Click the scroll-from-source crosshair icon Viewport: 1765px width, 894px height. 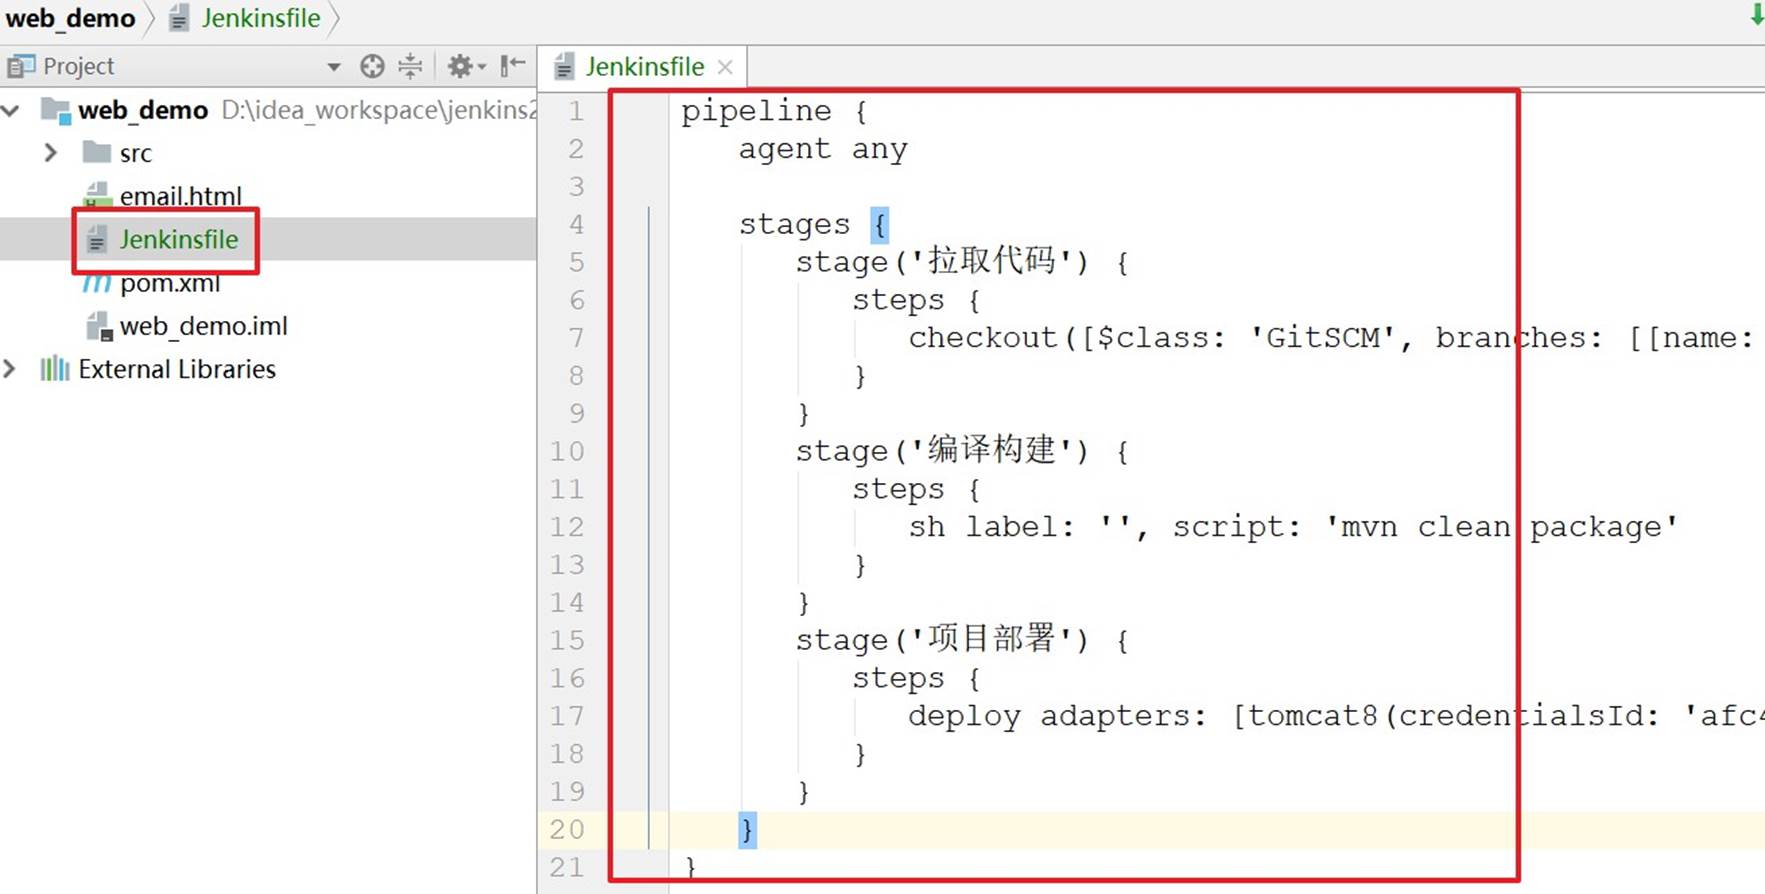click(x=372, y=66)
